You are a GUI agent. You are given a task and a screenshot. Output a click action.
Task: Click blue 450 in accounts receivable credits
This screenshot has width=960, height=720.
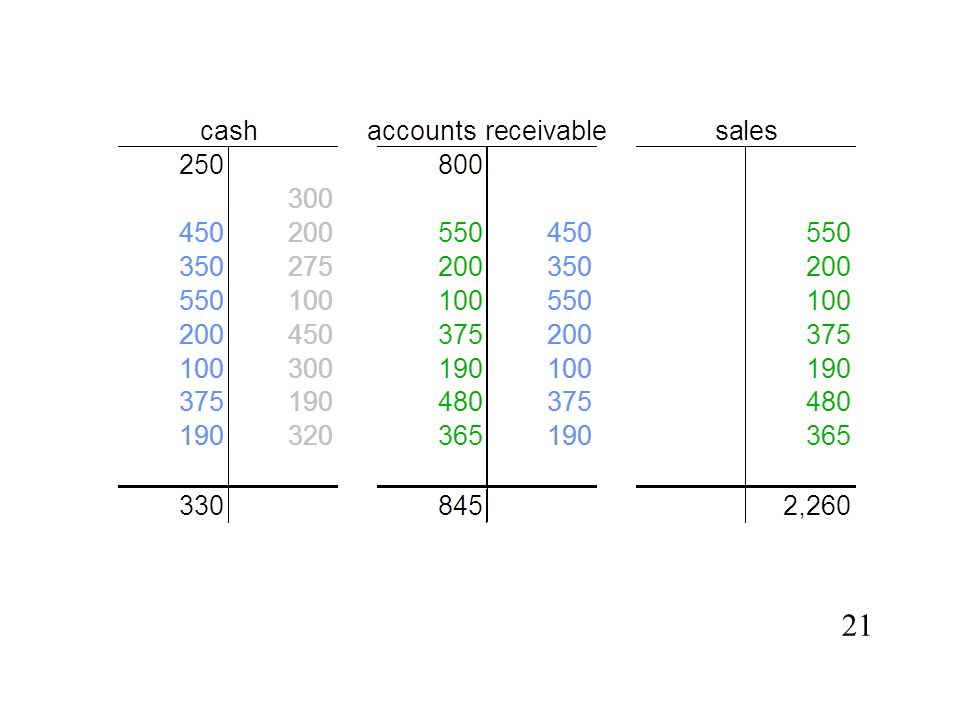[x=569, y=233]
